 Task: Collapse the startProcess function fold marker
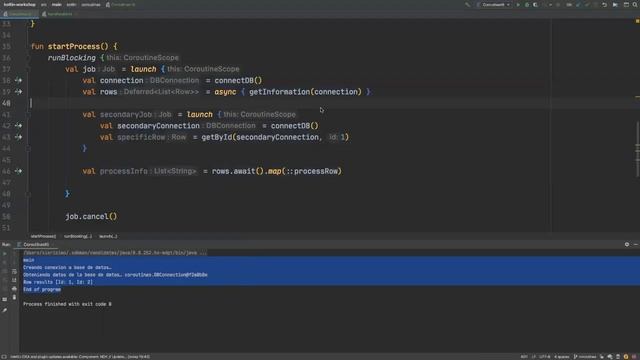coord(28,47)
